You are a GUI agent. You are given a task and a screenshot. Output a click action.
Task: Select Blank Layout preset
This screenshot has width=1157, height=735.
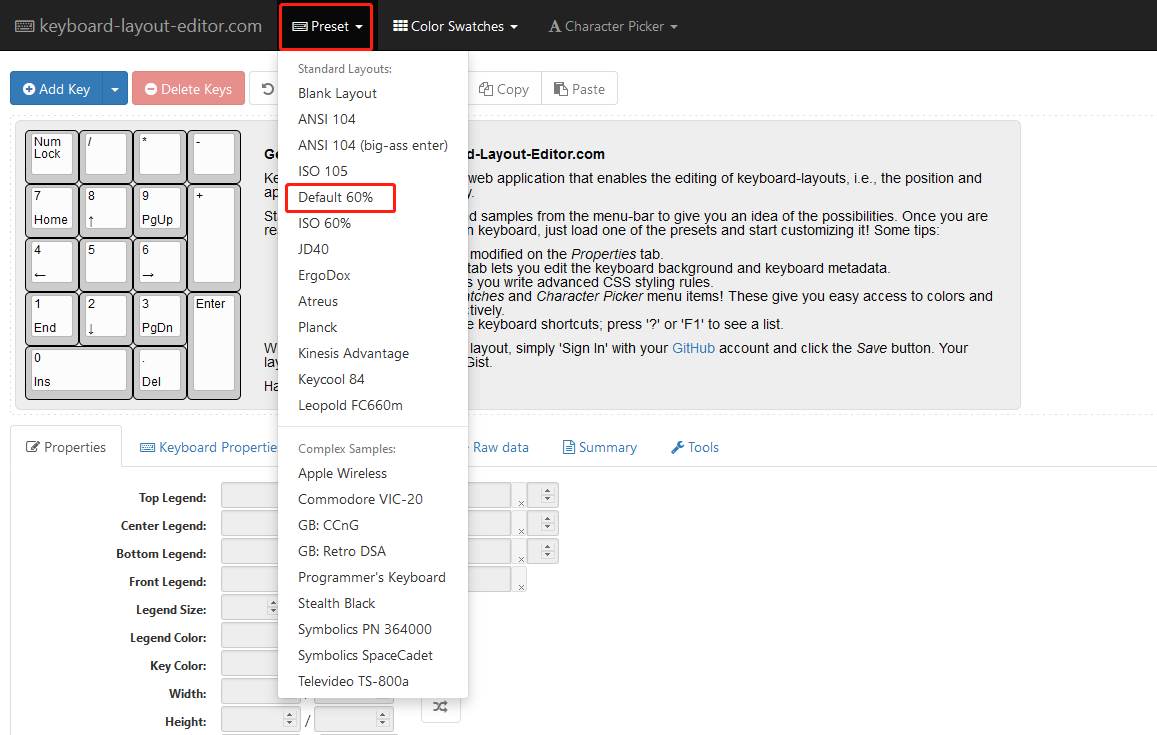pyautogui.click(x=337, y=94)
